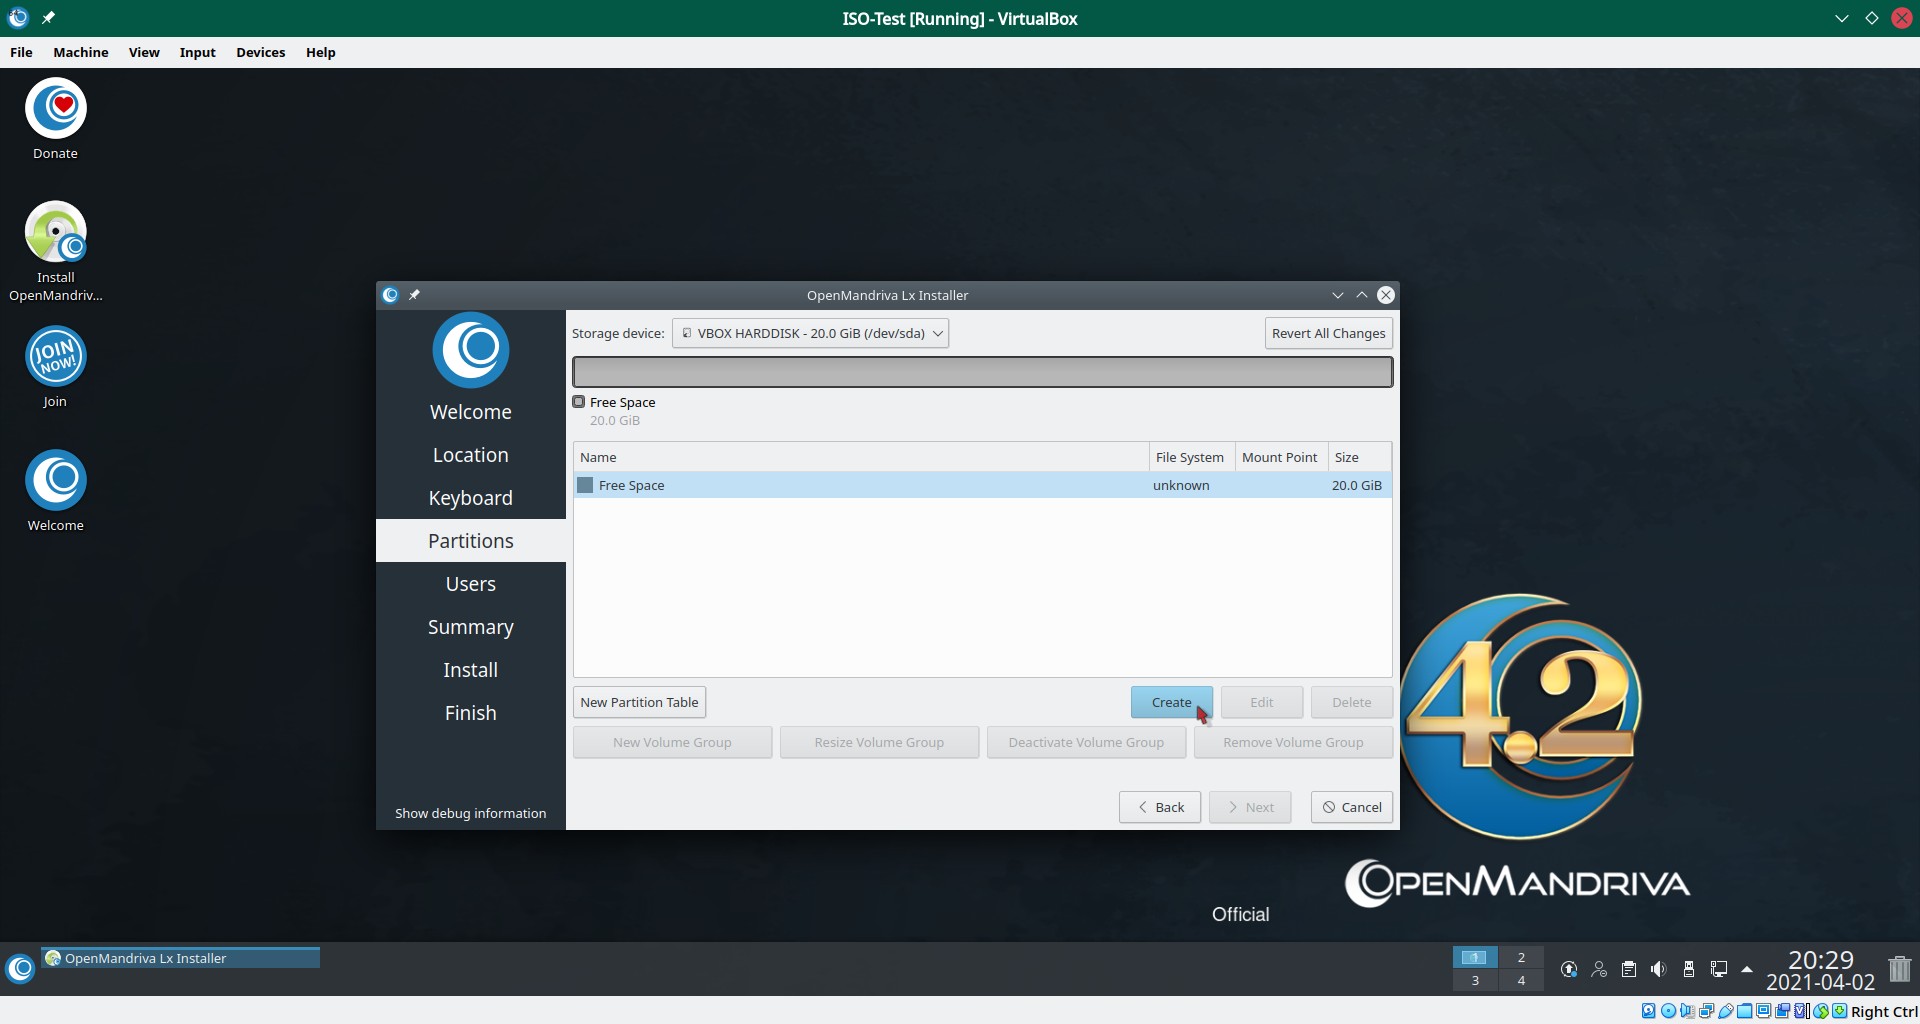Open the File menu

coord(21,52)
